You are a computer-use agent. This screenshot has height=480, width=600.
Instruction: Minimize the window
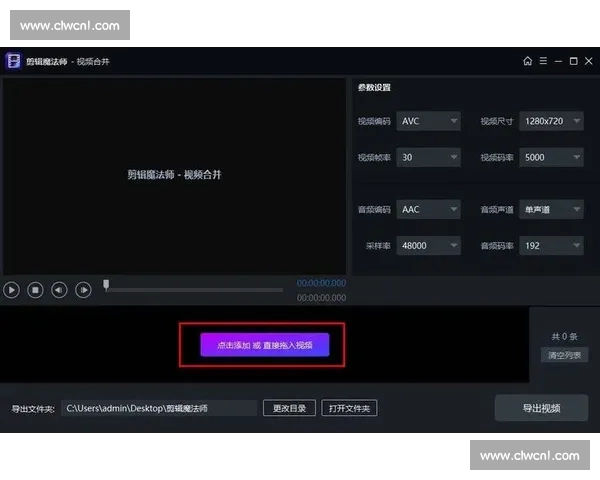pyautogui.click(x=558, y=61)
